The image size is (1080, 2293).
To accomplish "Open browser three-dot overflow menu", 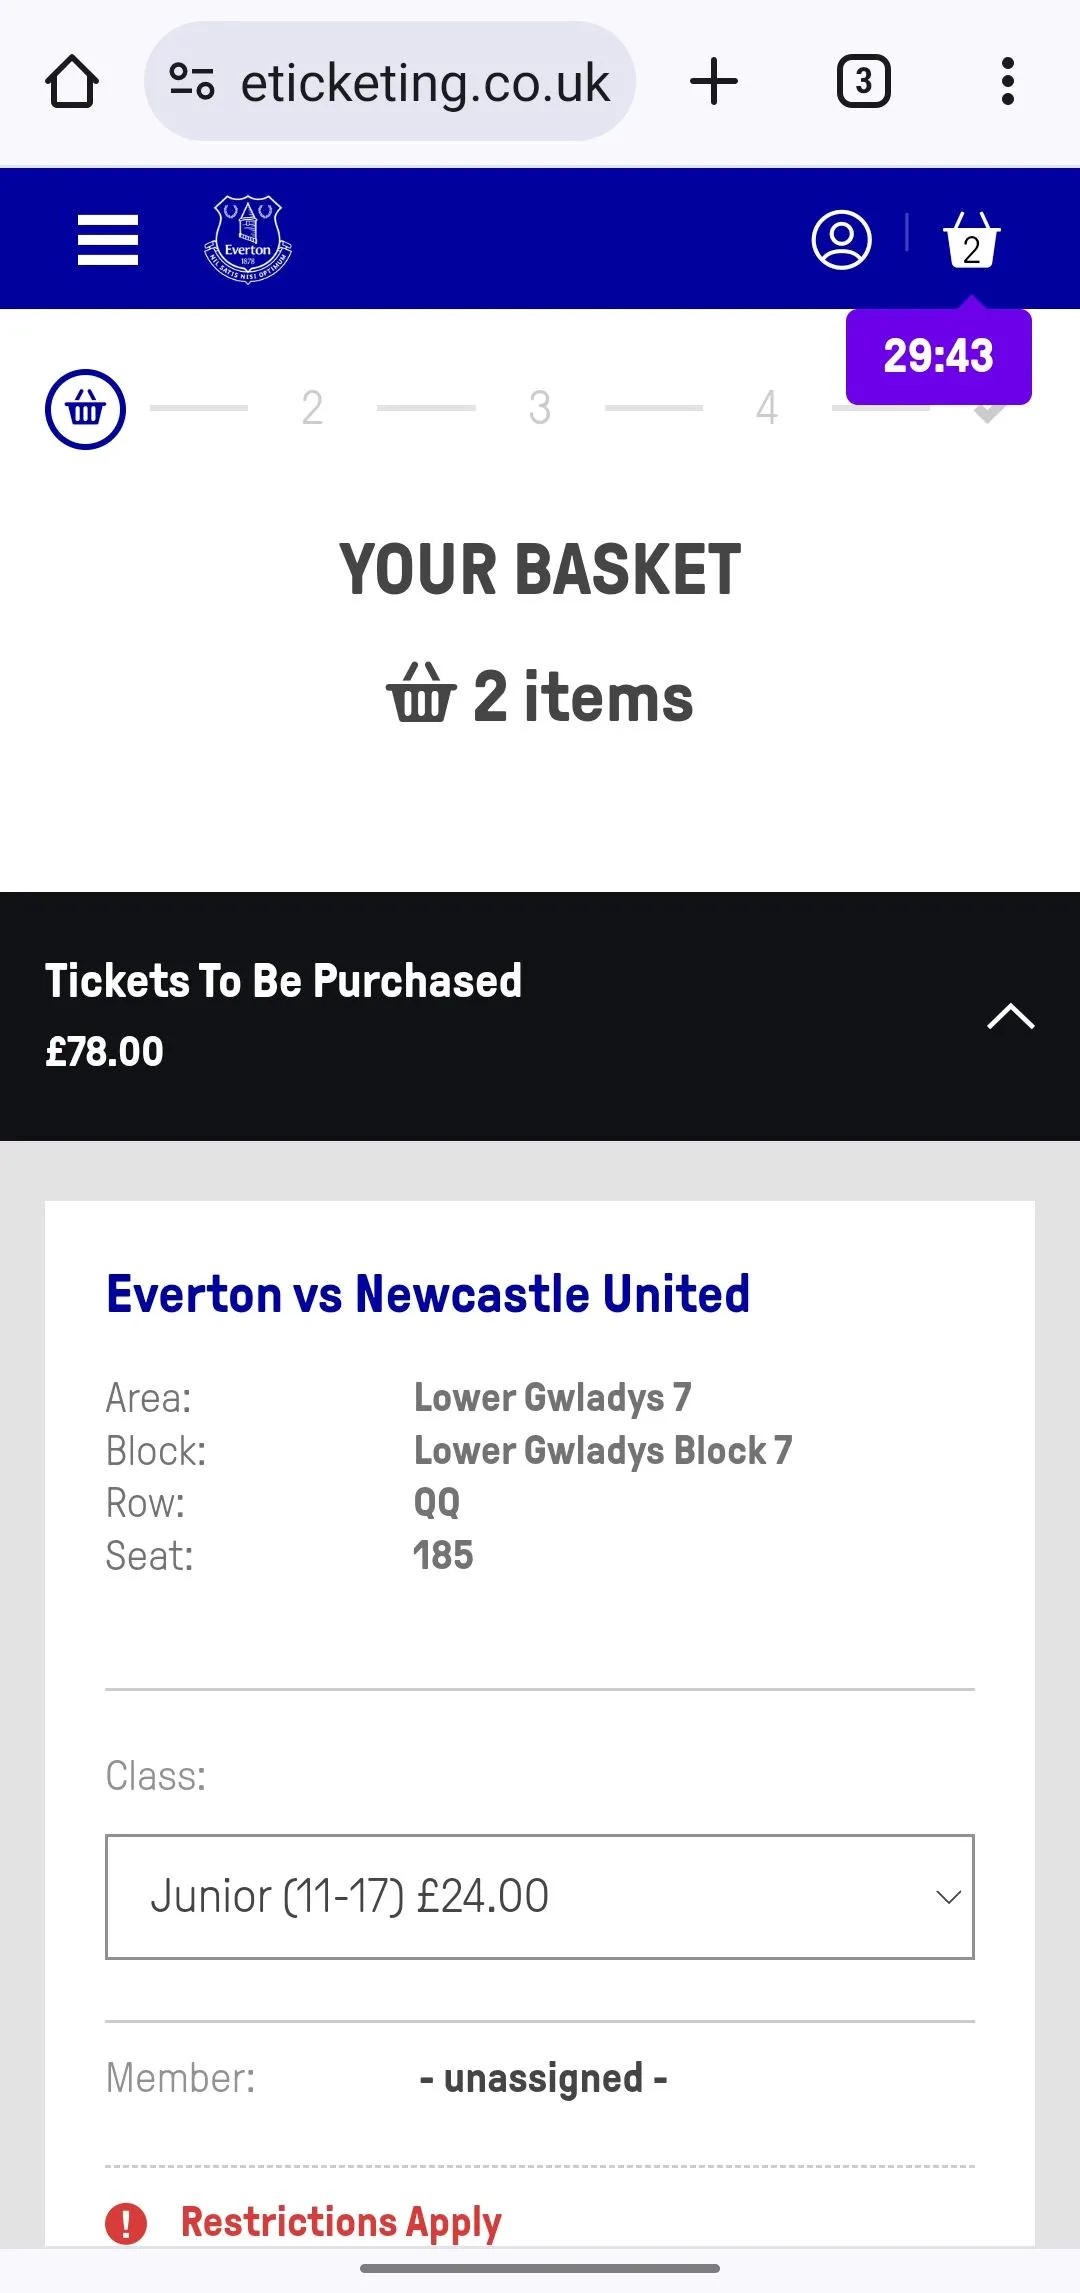I will click(x=1007, y=82).
